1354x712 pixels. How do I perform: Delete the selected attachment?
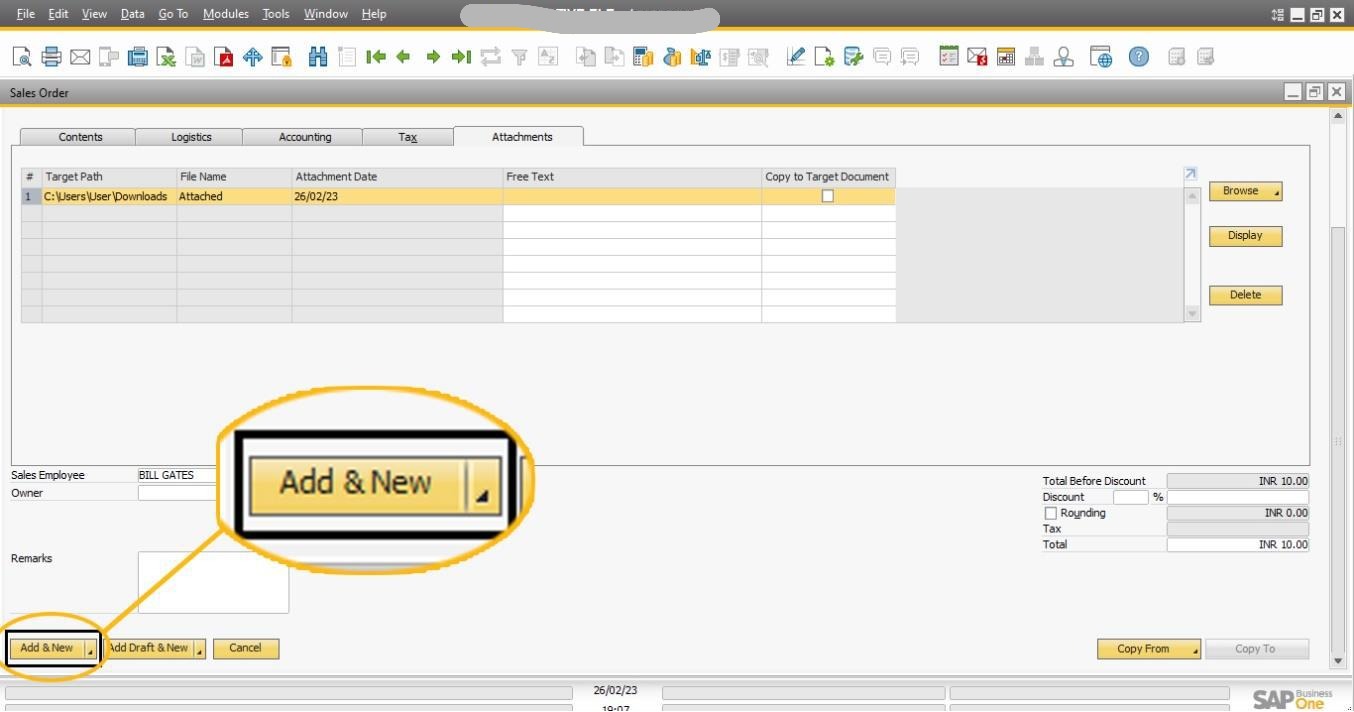pyautogui.click(x=1244, y=295)
